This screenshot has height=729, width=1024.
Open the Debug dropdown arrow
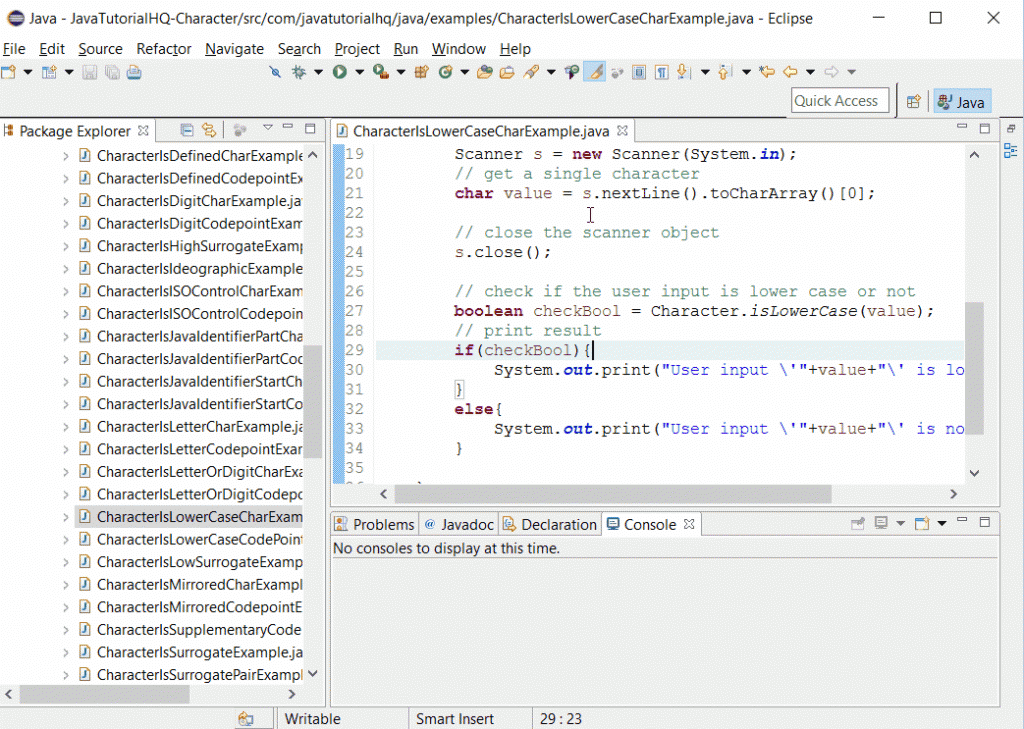click(318, 72)
